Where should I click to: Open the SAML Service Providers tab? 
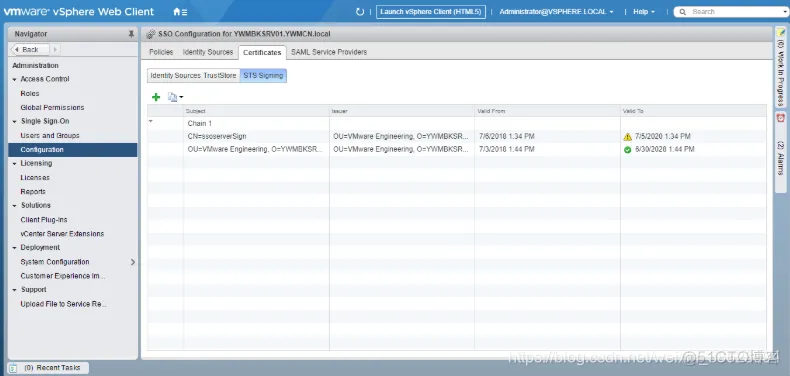point(329,52)
